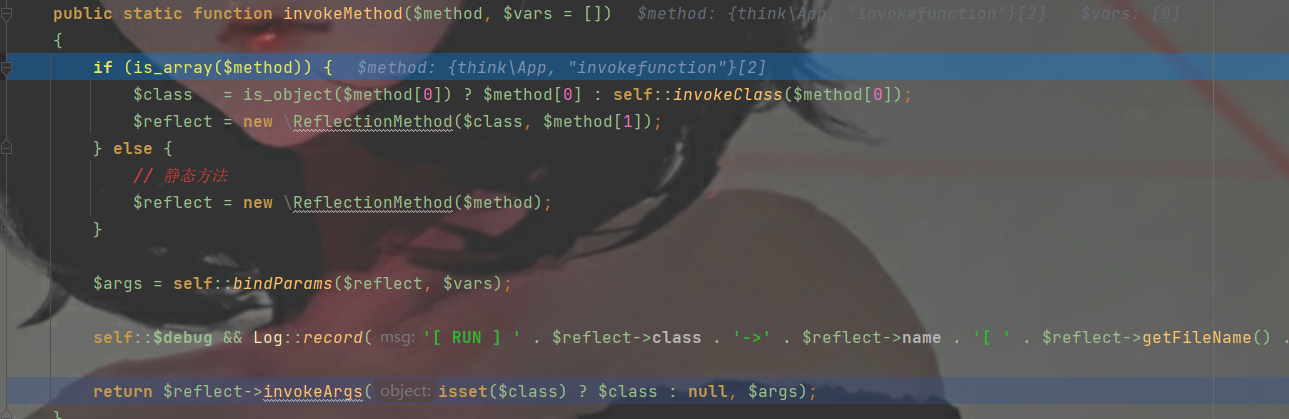Collapse the if (is_array) block fold marker
This screenshot has height=419, width=1289.
click(x=7, y=68)
